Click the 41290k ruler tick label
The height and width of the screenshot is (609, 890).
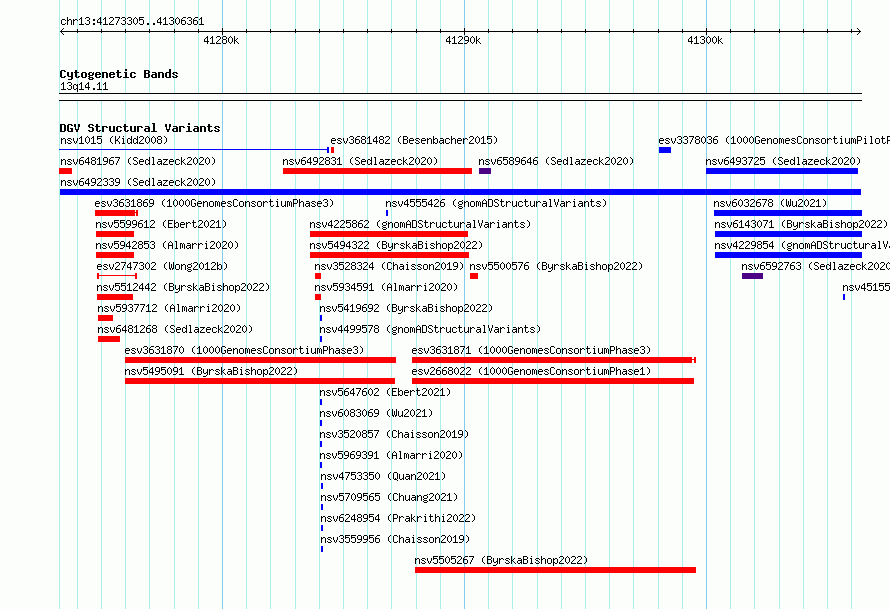pos(463,40)
